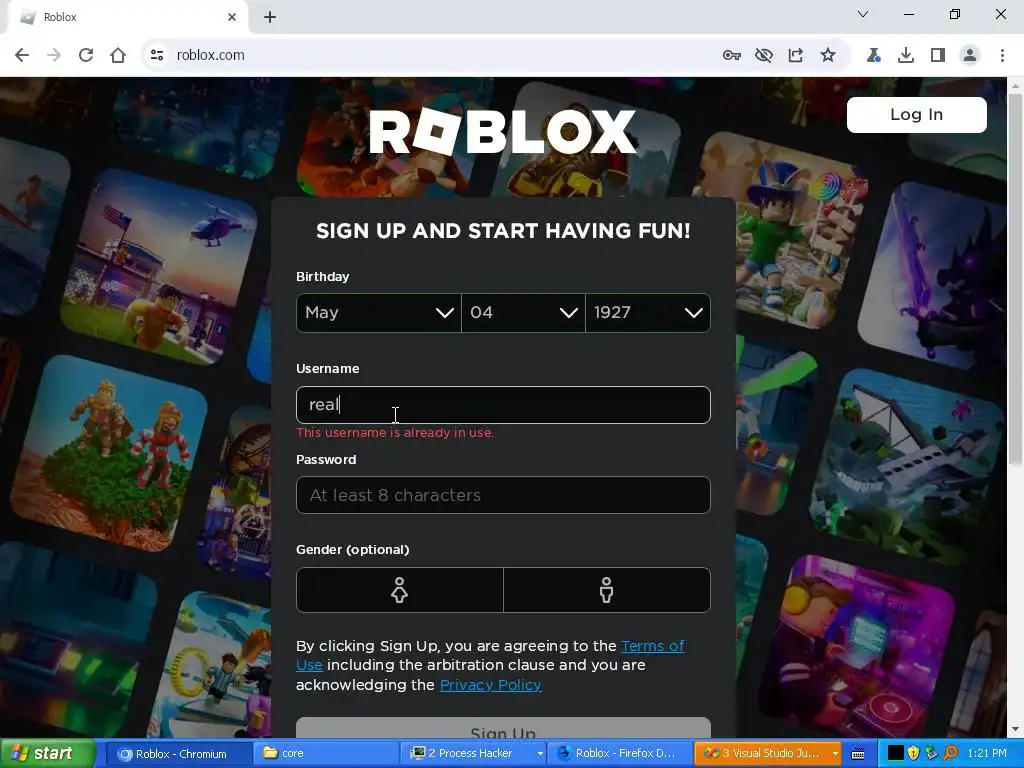Select the Roblox browser tab

pyautogui.click(x=127, y=17)
